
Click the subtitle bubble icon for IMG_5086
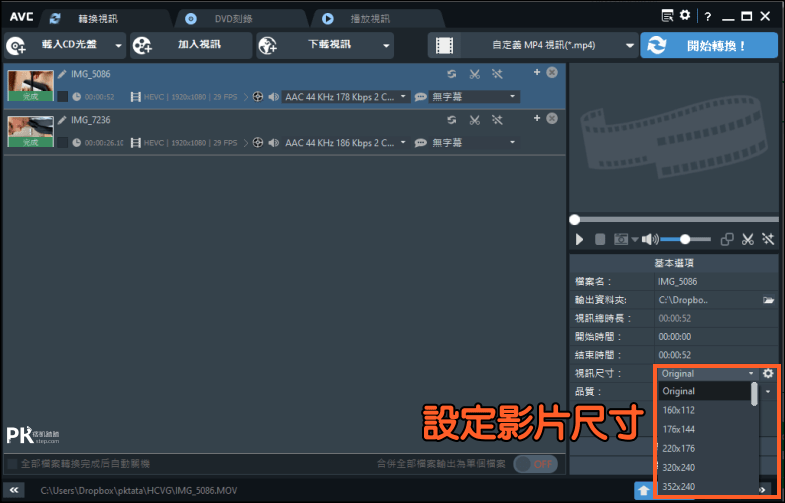pos(421,97)
